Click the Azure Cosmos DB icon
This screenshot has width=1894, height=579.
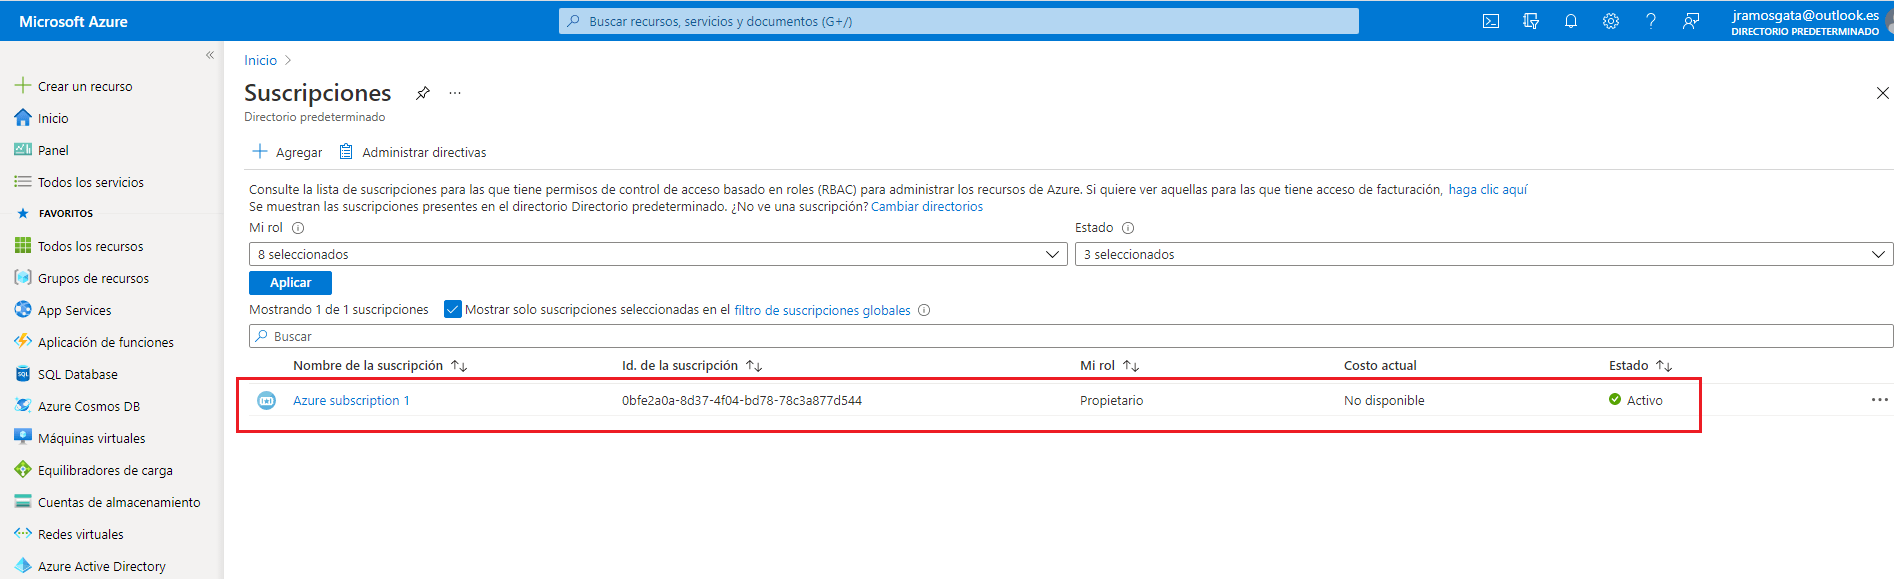[23, 406]
